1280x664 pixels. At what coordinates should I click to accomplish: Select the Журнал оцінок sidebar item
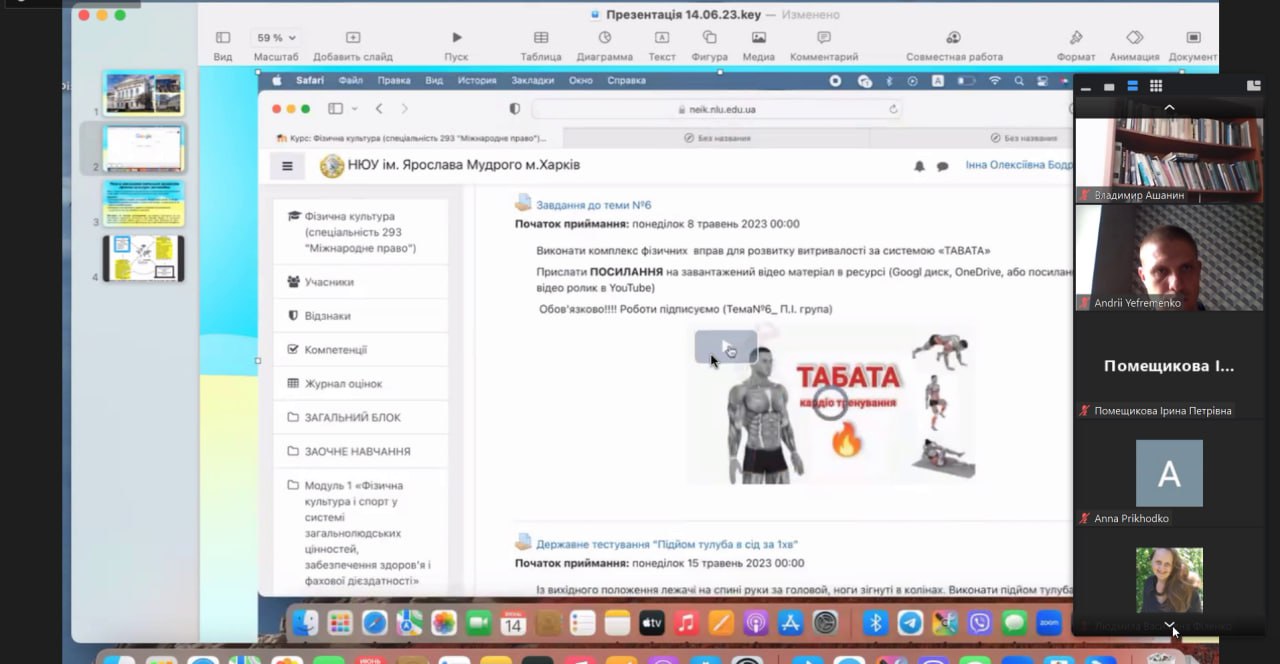[x=343, y=384]
